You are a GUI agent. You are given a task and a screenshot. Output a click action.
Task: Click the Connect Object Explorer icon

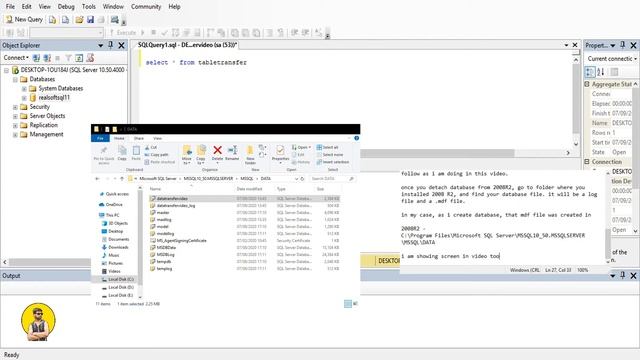[x=36, y=58]
